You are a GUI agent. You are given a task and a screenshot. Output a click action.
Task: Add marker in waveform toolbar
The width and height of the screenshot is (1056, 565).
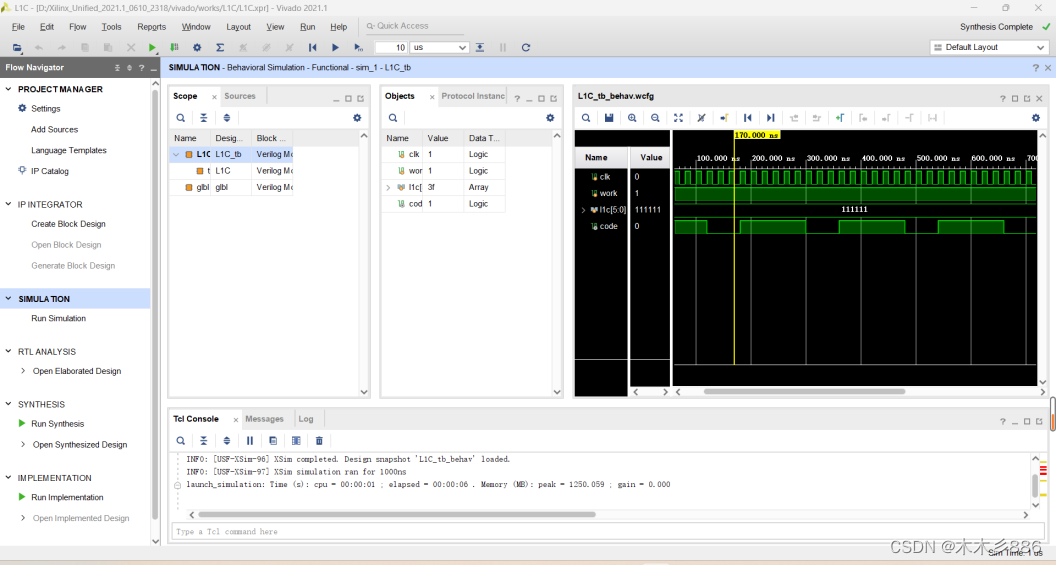tap(840, 118)
